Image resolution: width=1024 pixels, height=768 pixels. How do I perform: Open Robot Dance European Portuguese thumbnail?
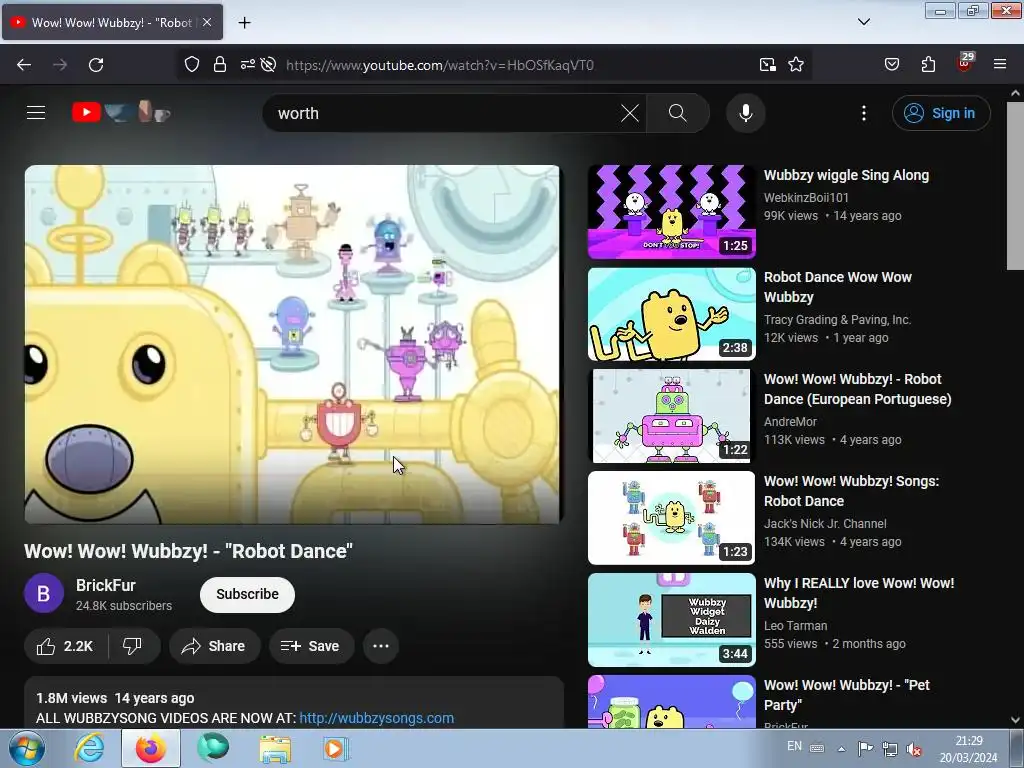672,416
